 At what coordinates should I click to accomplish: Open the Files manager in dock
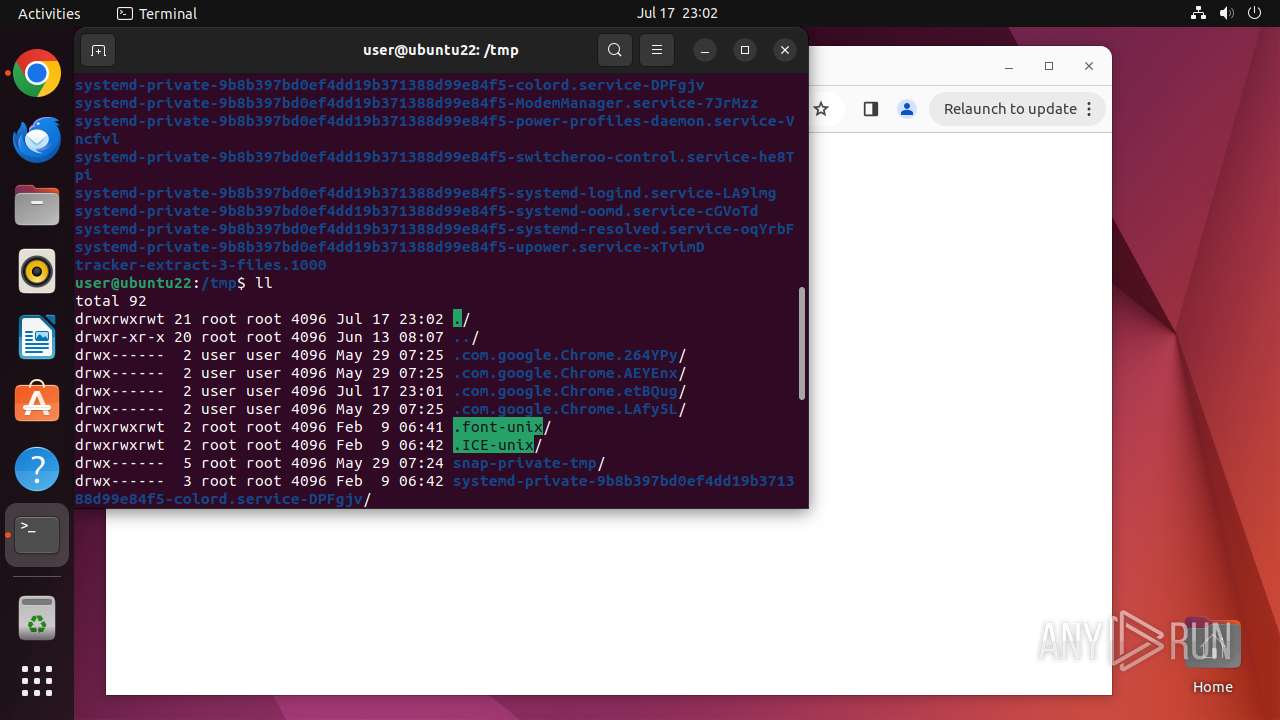37,206
